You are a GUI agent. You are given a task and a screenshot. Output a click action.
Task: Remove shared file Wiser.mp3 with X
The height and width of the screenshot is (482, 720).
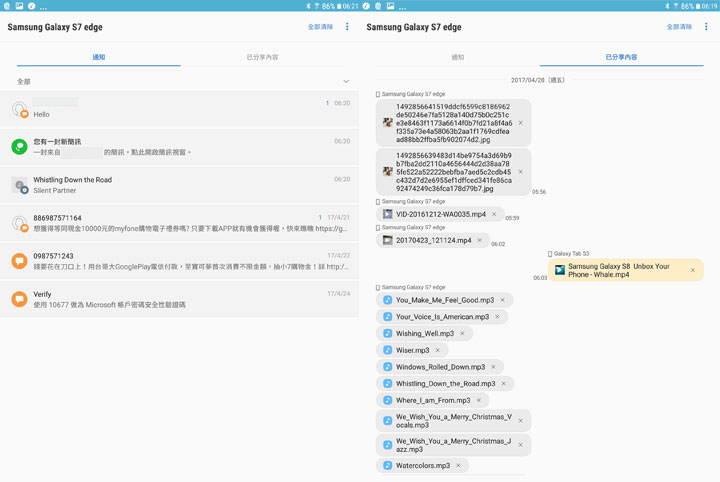click(x=438, y=350)
